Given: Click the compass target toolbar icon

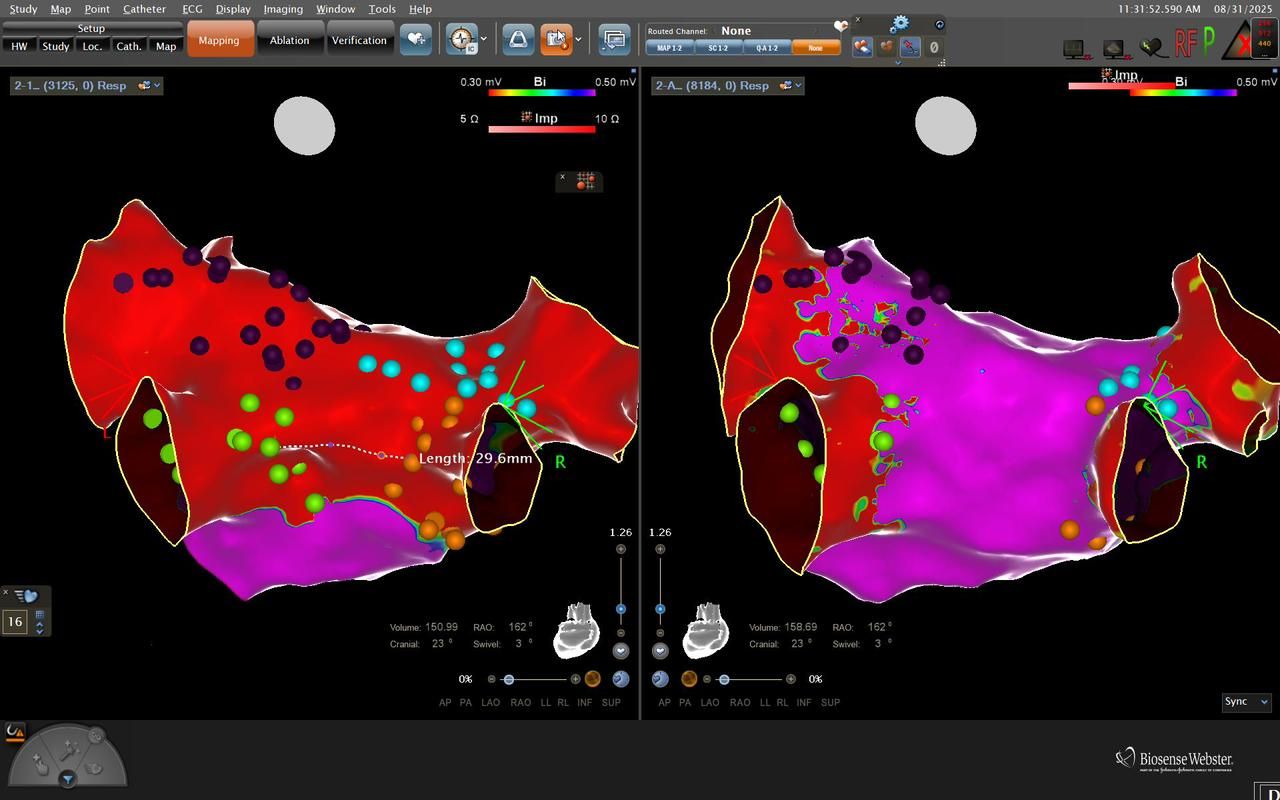Looking at the screenshot, I should (461, 40).
